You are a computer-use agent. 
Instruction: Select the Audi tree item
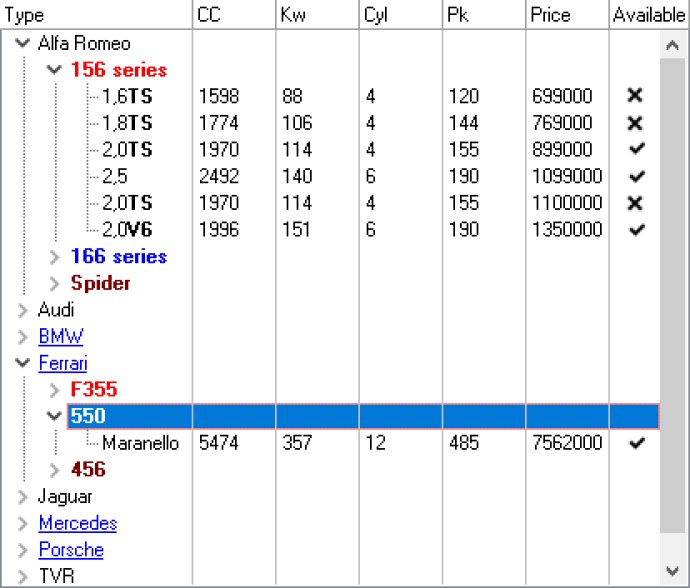(x=56, y=310)
